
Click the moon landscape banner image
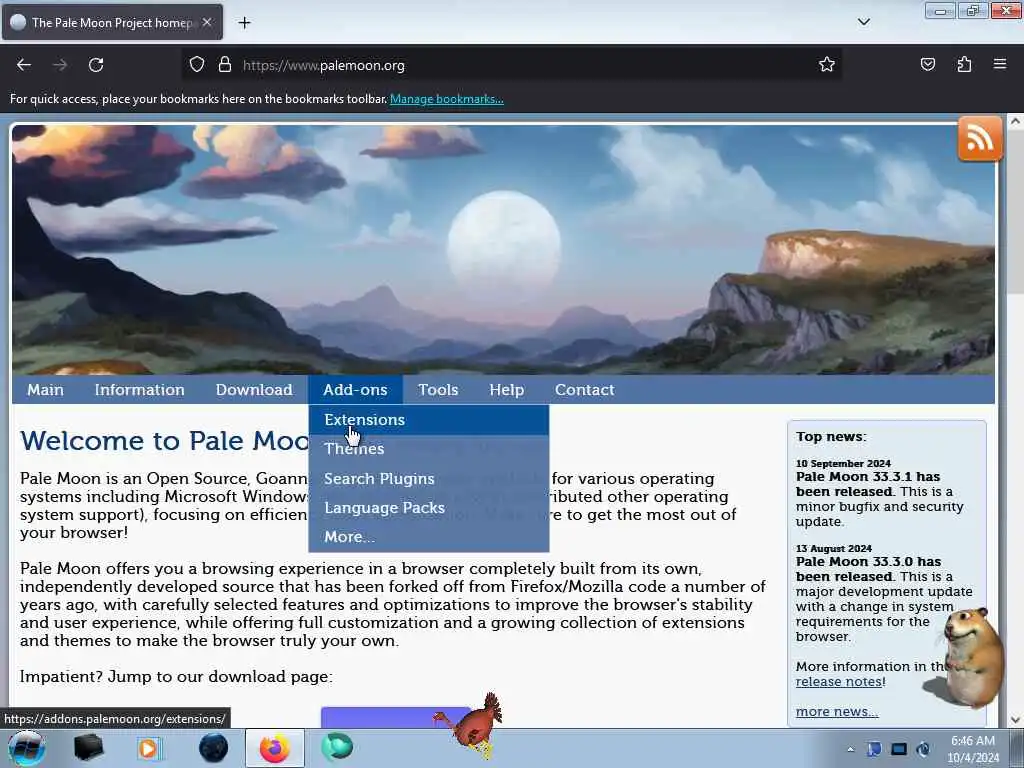pyautogui.click(x=503, y=249)
